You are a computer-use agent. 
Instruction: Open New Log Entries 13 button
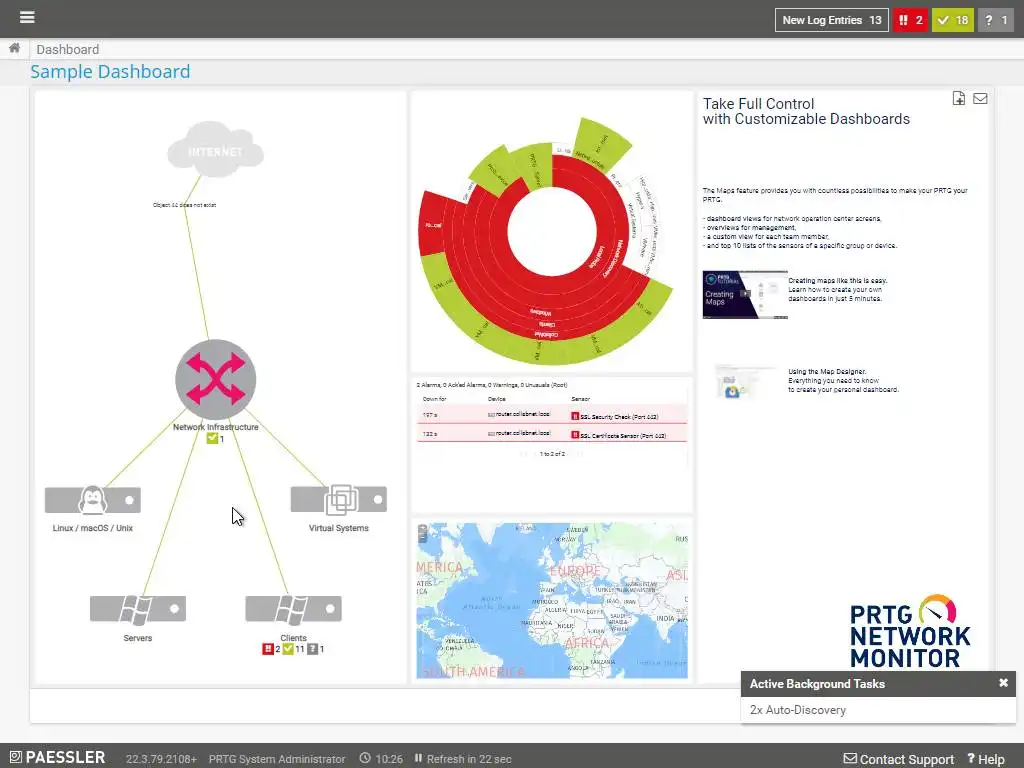(831, 20)
